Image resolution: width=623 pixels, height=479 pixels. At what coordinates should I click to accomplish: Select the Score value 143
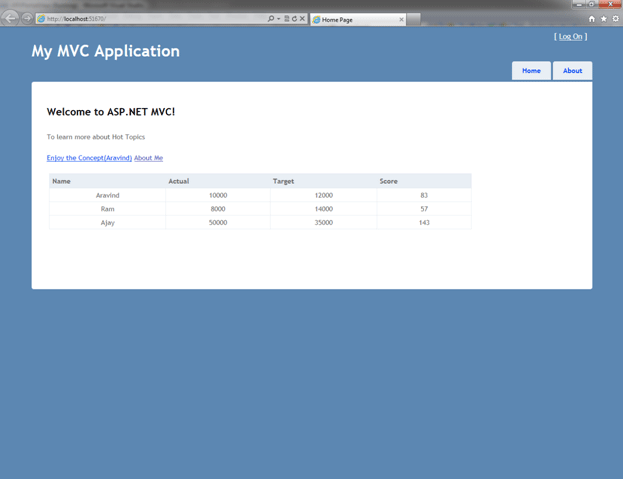tap(424, 223)
